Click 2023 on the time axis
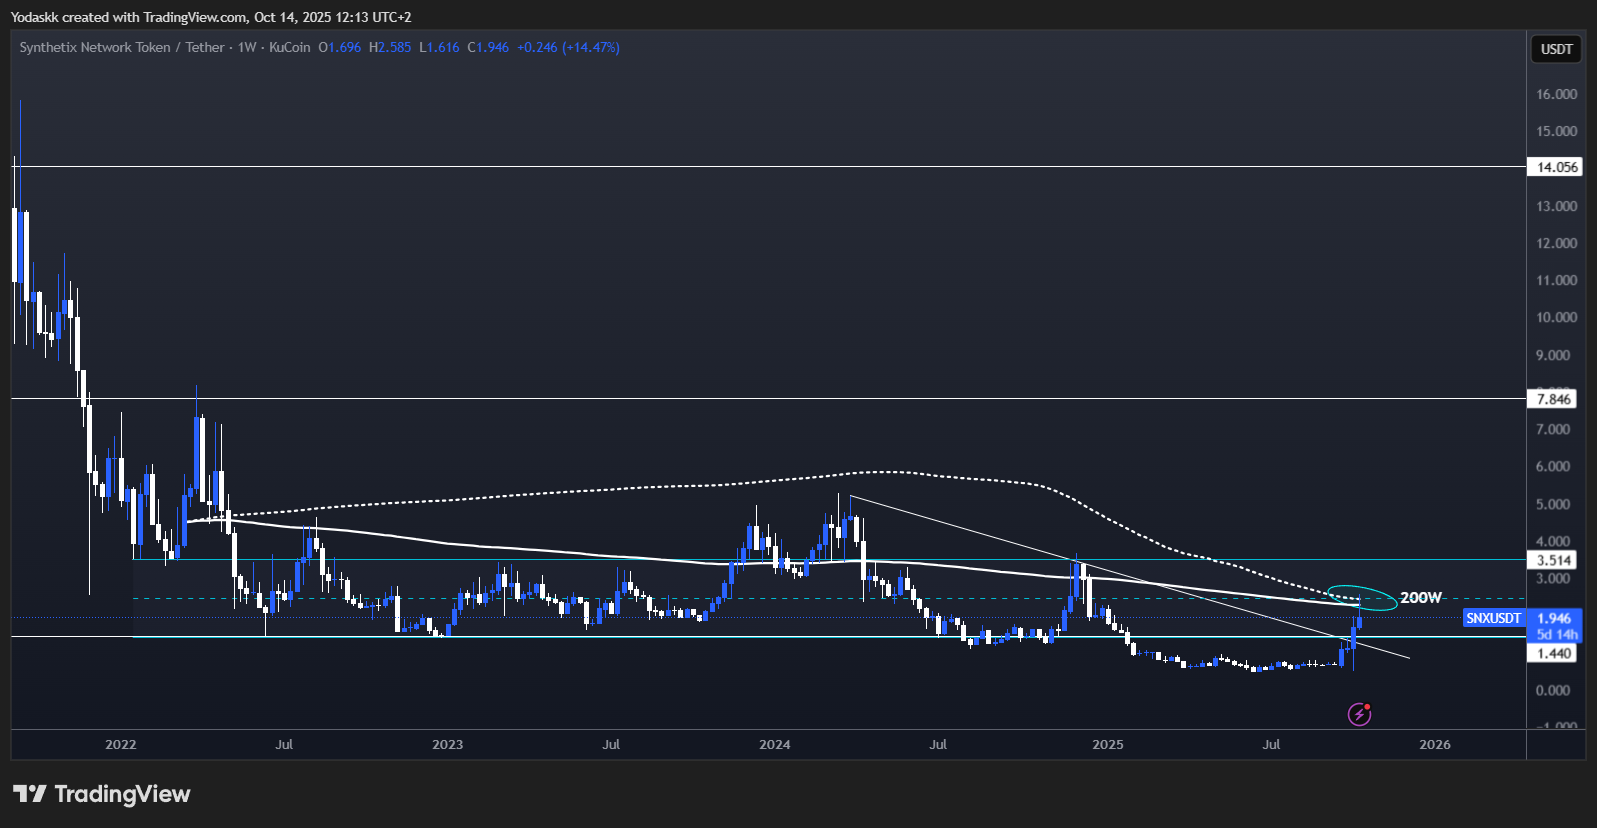Screen dimensions: 1597x828 pyautogui.click(x=447, y=744)
